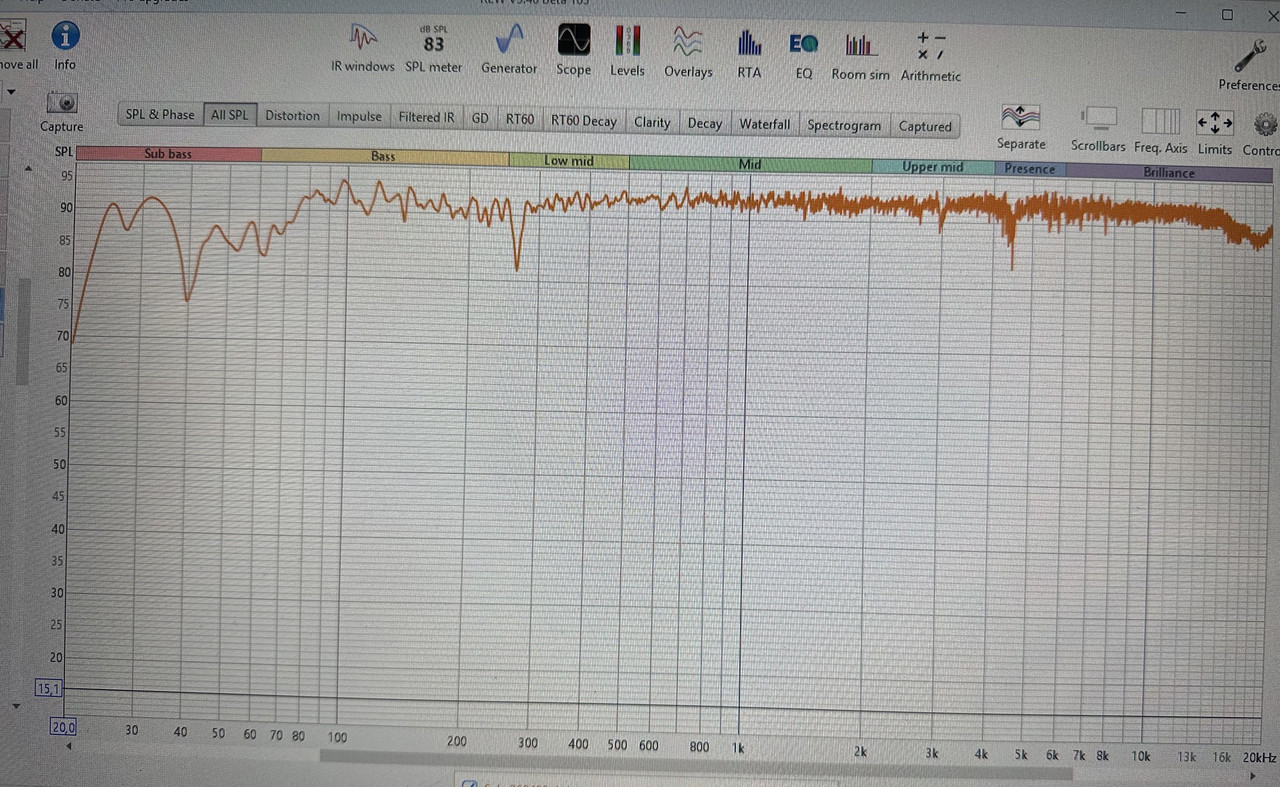
Task: Open the Captured tab
Action: [925, 126]
